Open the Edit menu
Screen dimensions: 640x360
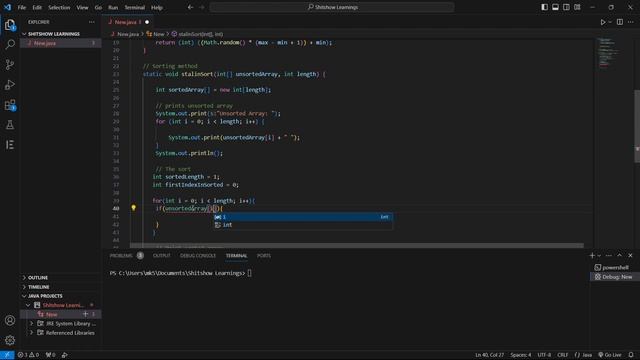[x=37, y=7]
